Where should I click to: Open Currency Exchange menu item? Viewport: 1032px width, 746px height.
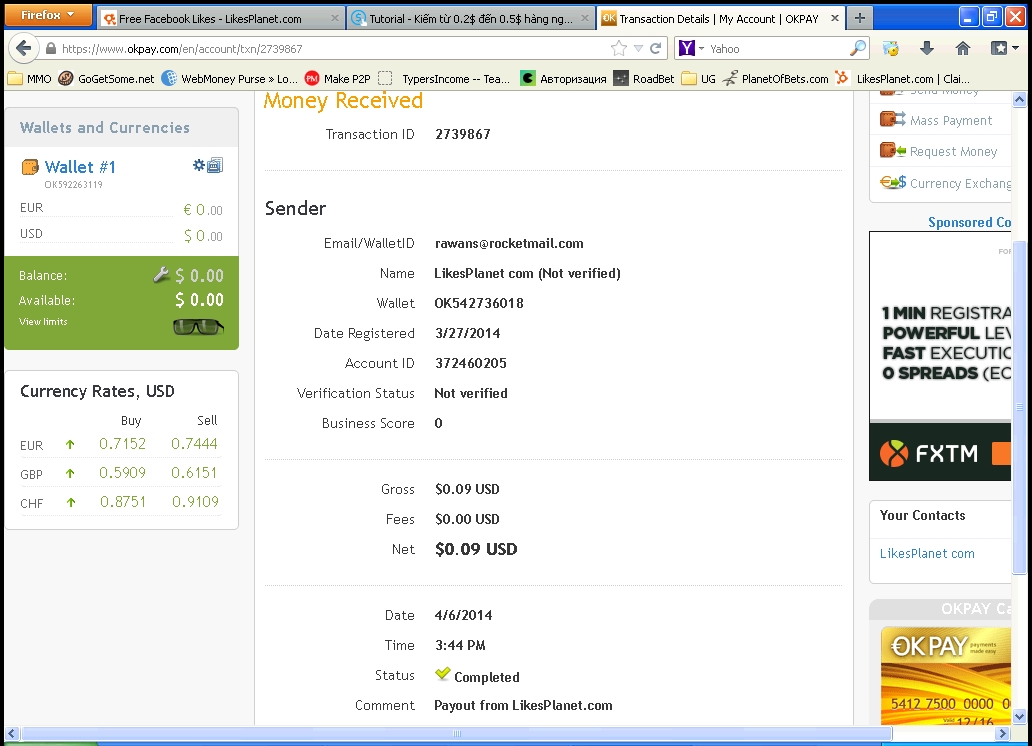[x=960, y=183]
